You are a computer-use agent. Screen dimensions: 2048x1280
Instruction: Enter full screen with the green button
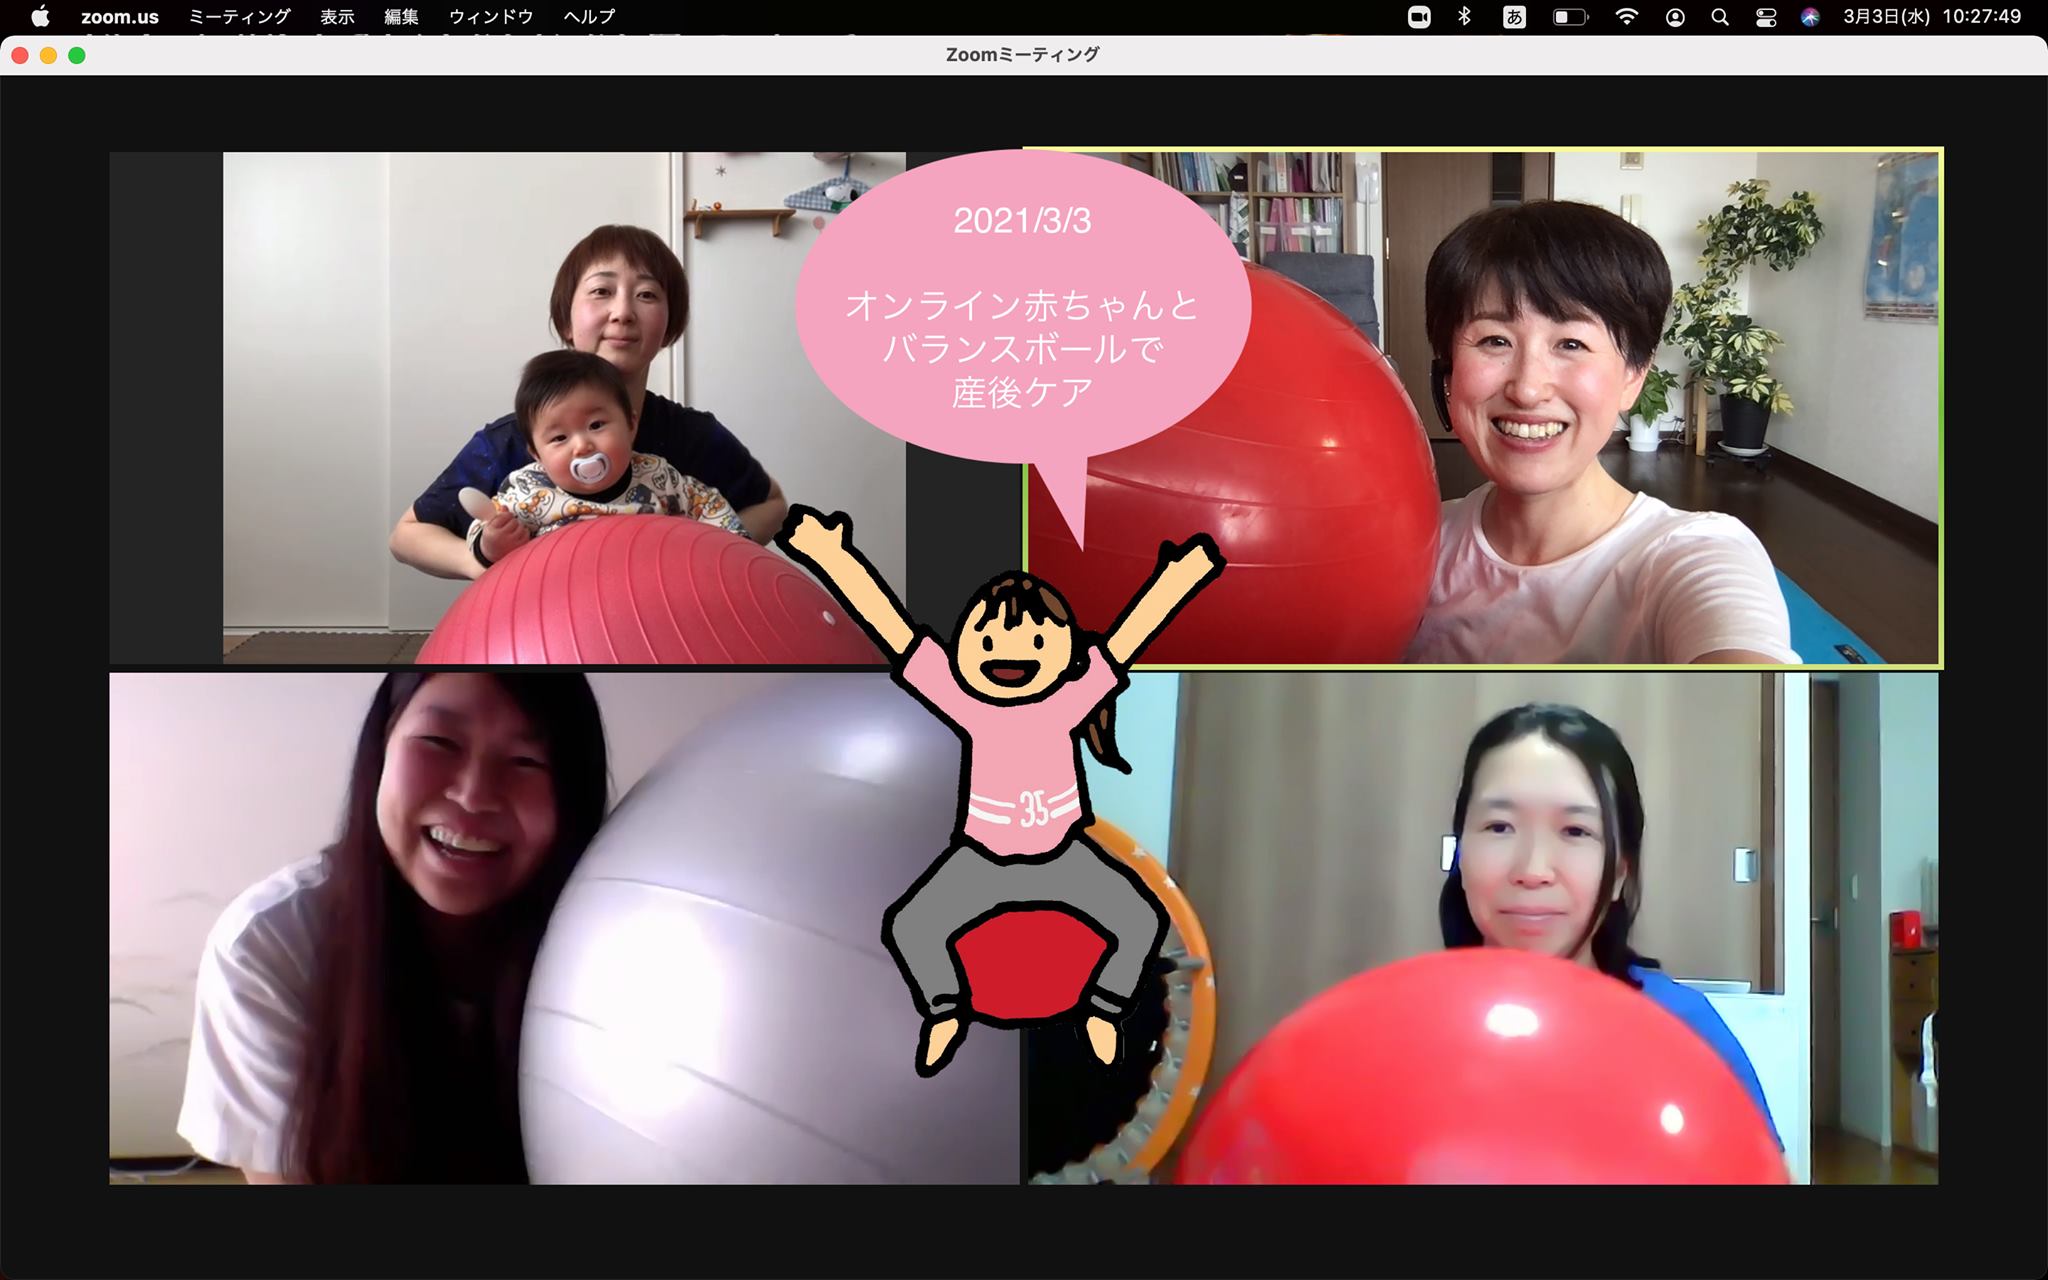coord(77,56)
